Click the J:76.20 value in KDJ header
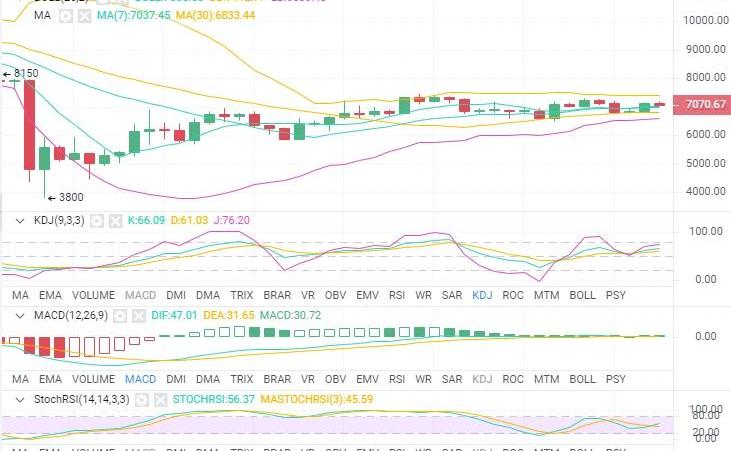Screen dimensions: 731x451 (x=231, y=220)
